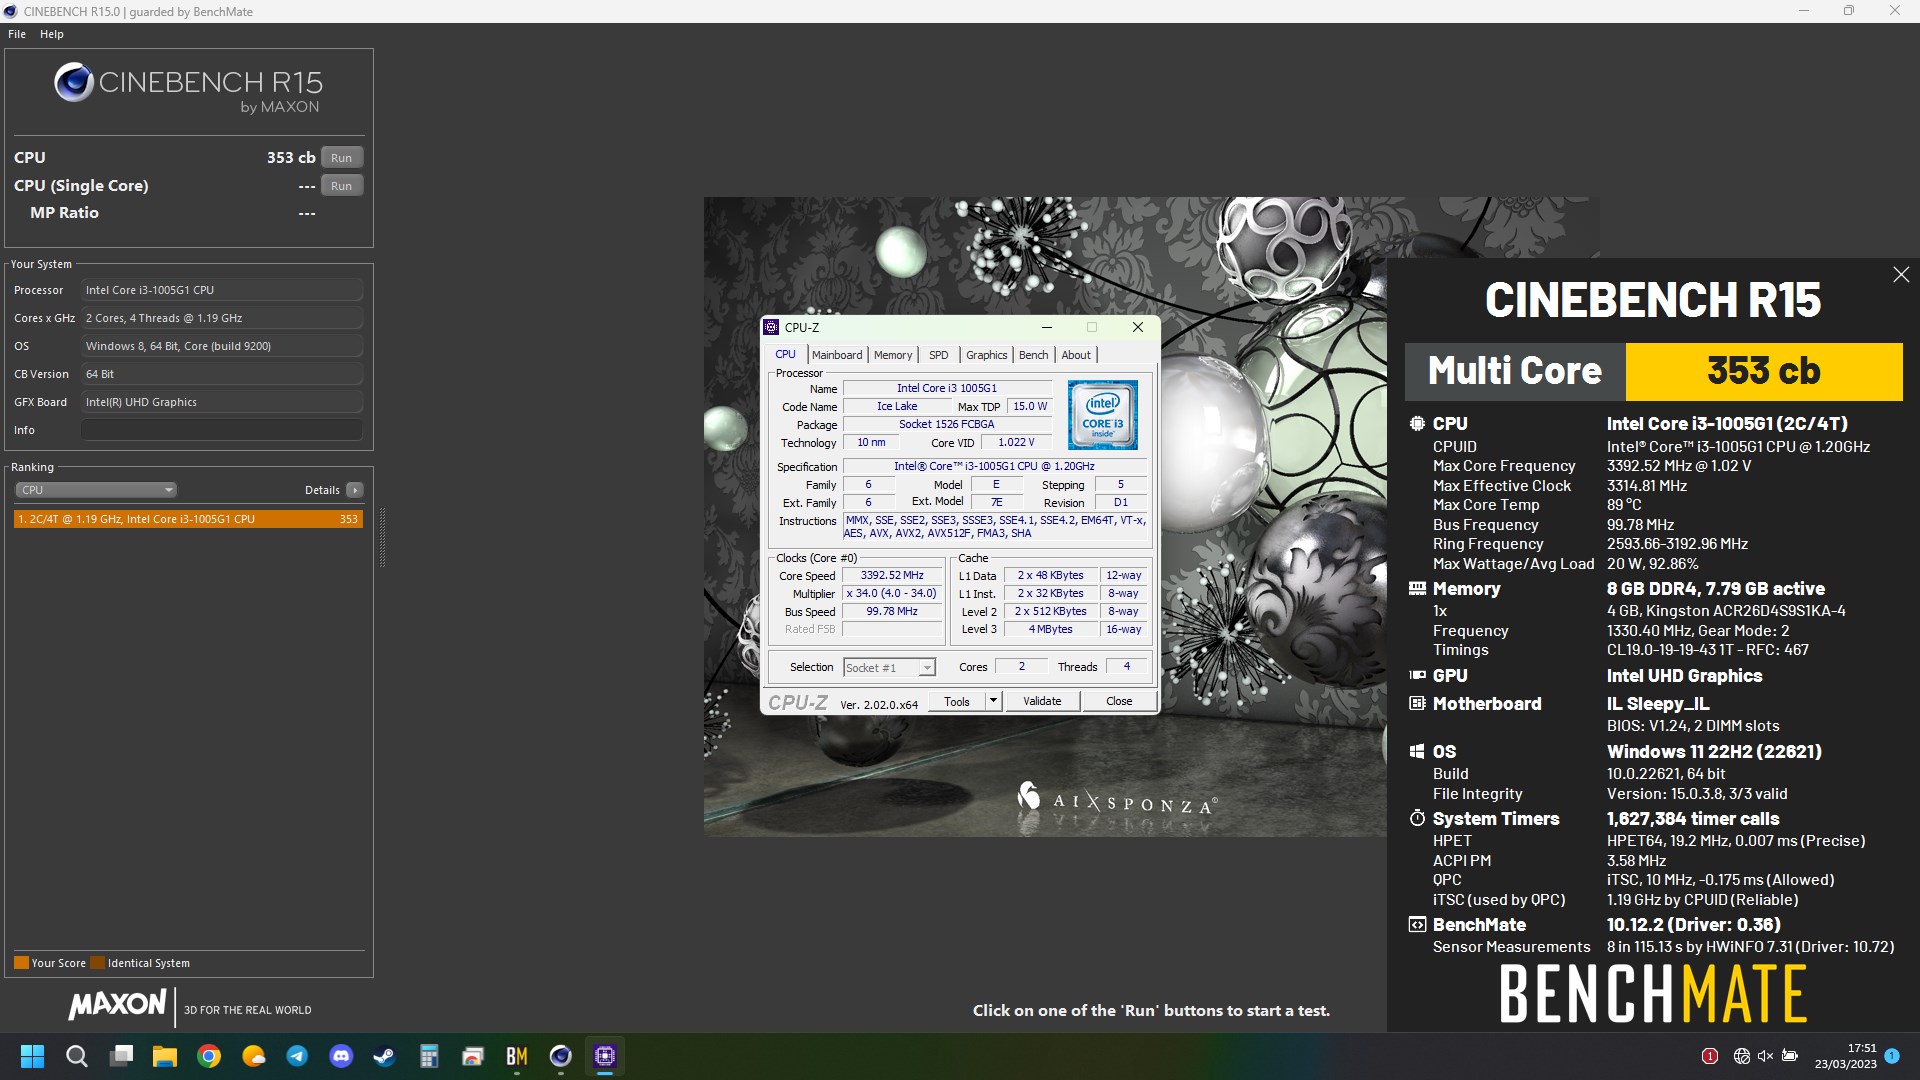Run the CPU (Single Core) test
The width and height of the screenshot is (1920, 1080).
(x=341, y=186)
